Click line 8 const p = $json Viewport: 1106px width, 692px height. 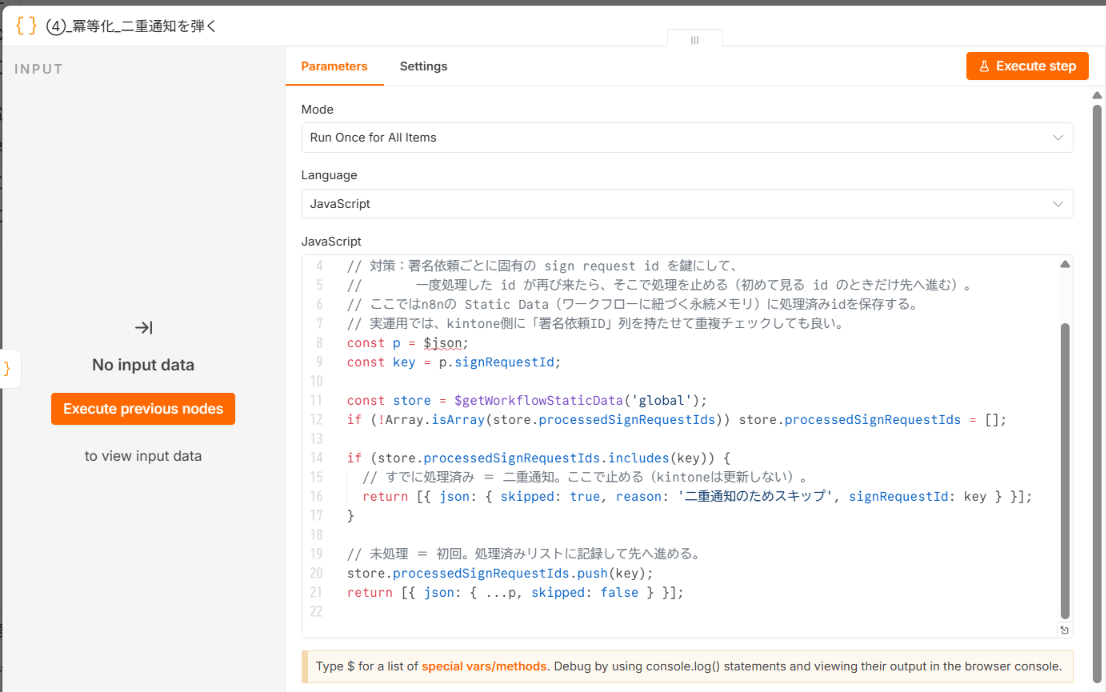tap(408, 343)
